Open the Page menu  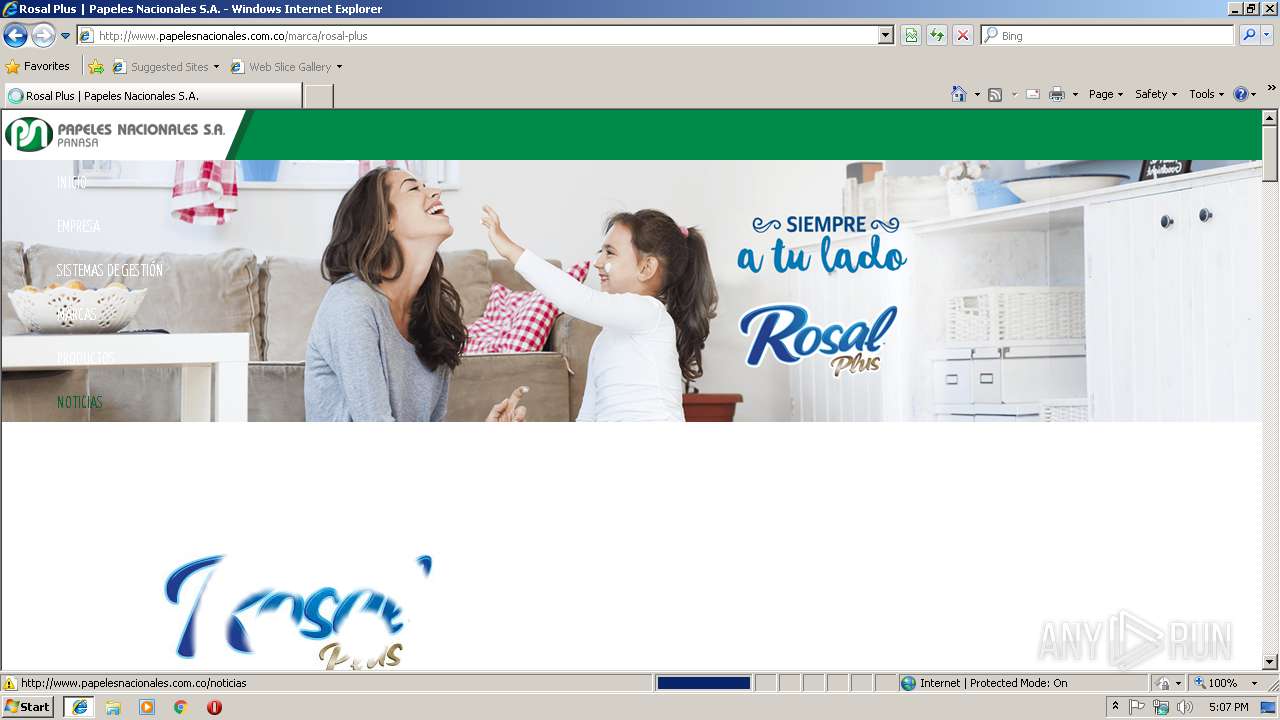1106,94
